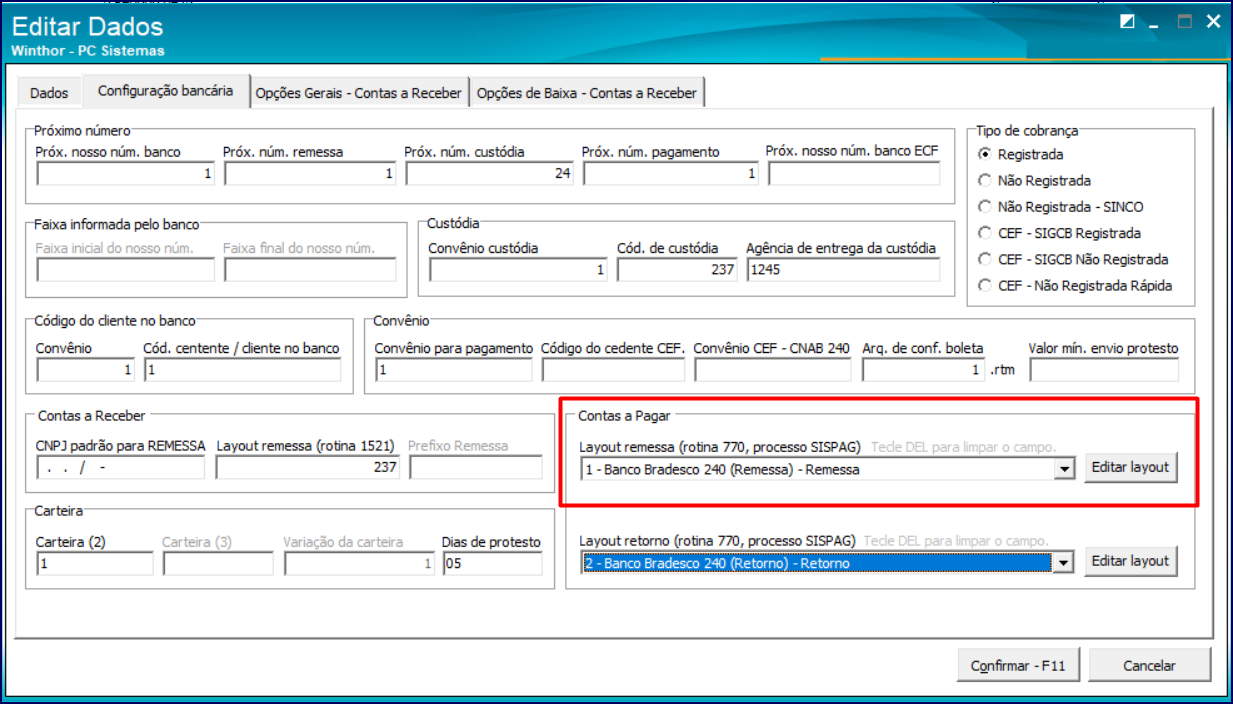1233x704 pixels.
Task: Click CNPJ padrão para REMESSA field
Action: tap(121, 467)
